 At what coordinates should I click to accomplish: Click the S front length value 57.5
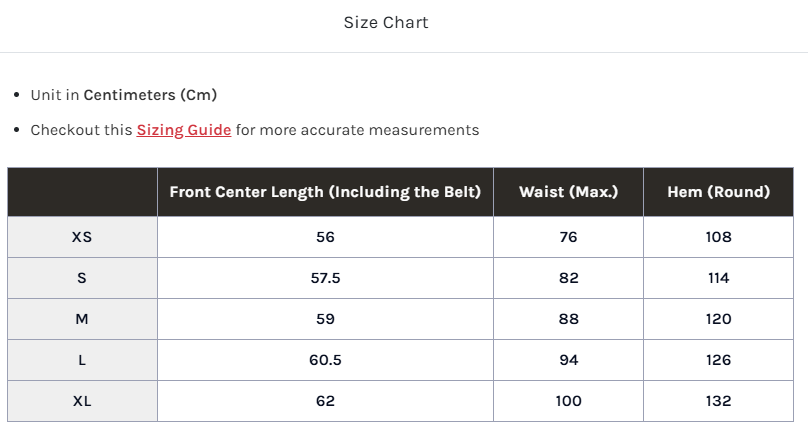(325, 278)
